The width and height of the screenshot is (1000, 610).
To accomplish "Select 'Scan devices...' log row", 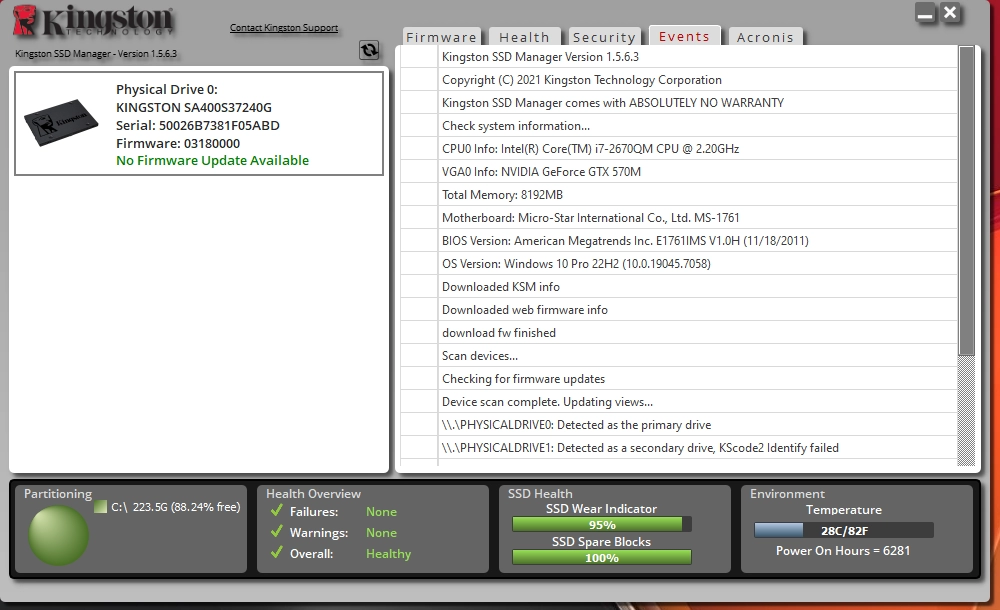I will [x=679, y=355].
